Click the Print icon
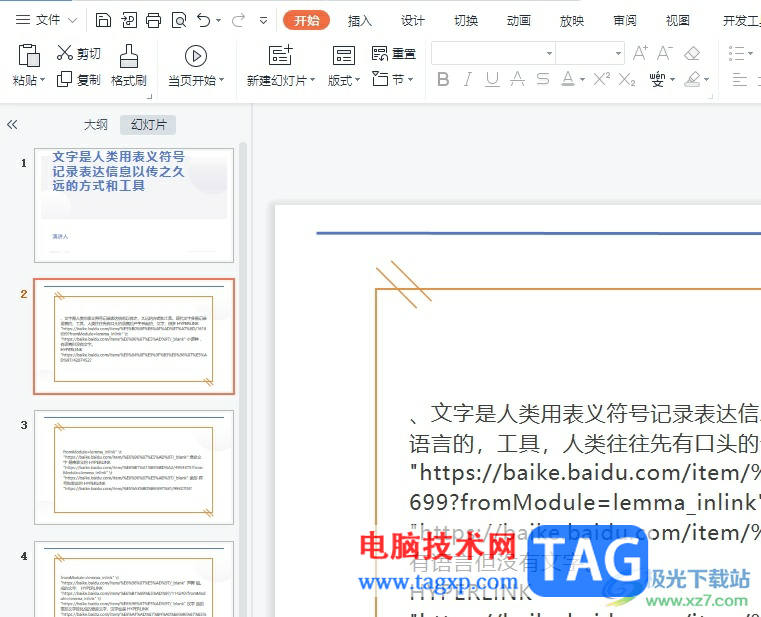This screenshot has width=761, height=617. tap(154, 20)
